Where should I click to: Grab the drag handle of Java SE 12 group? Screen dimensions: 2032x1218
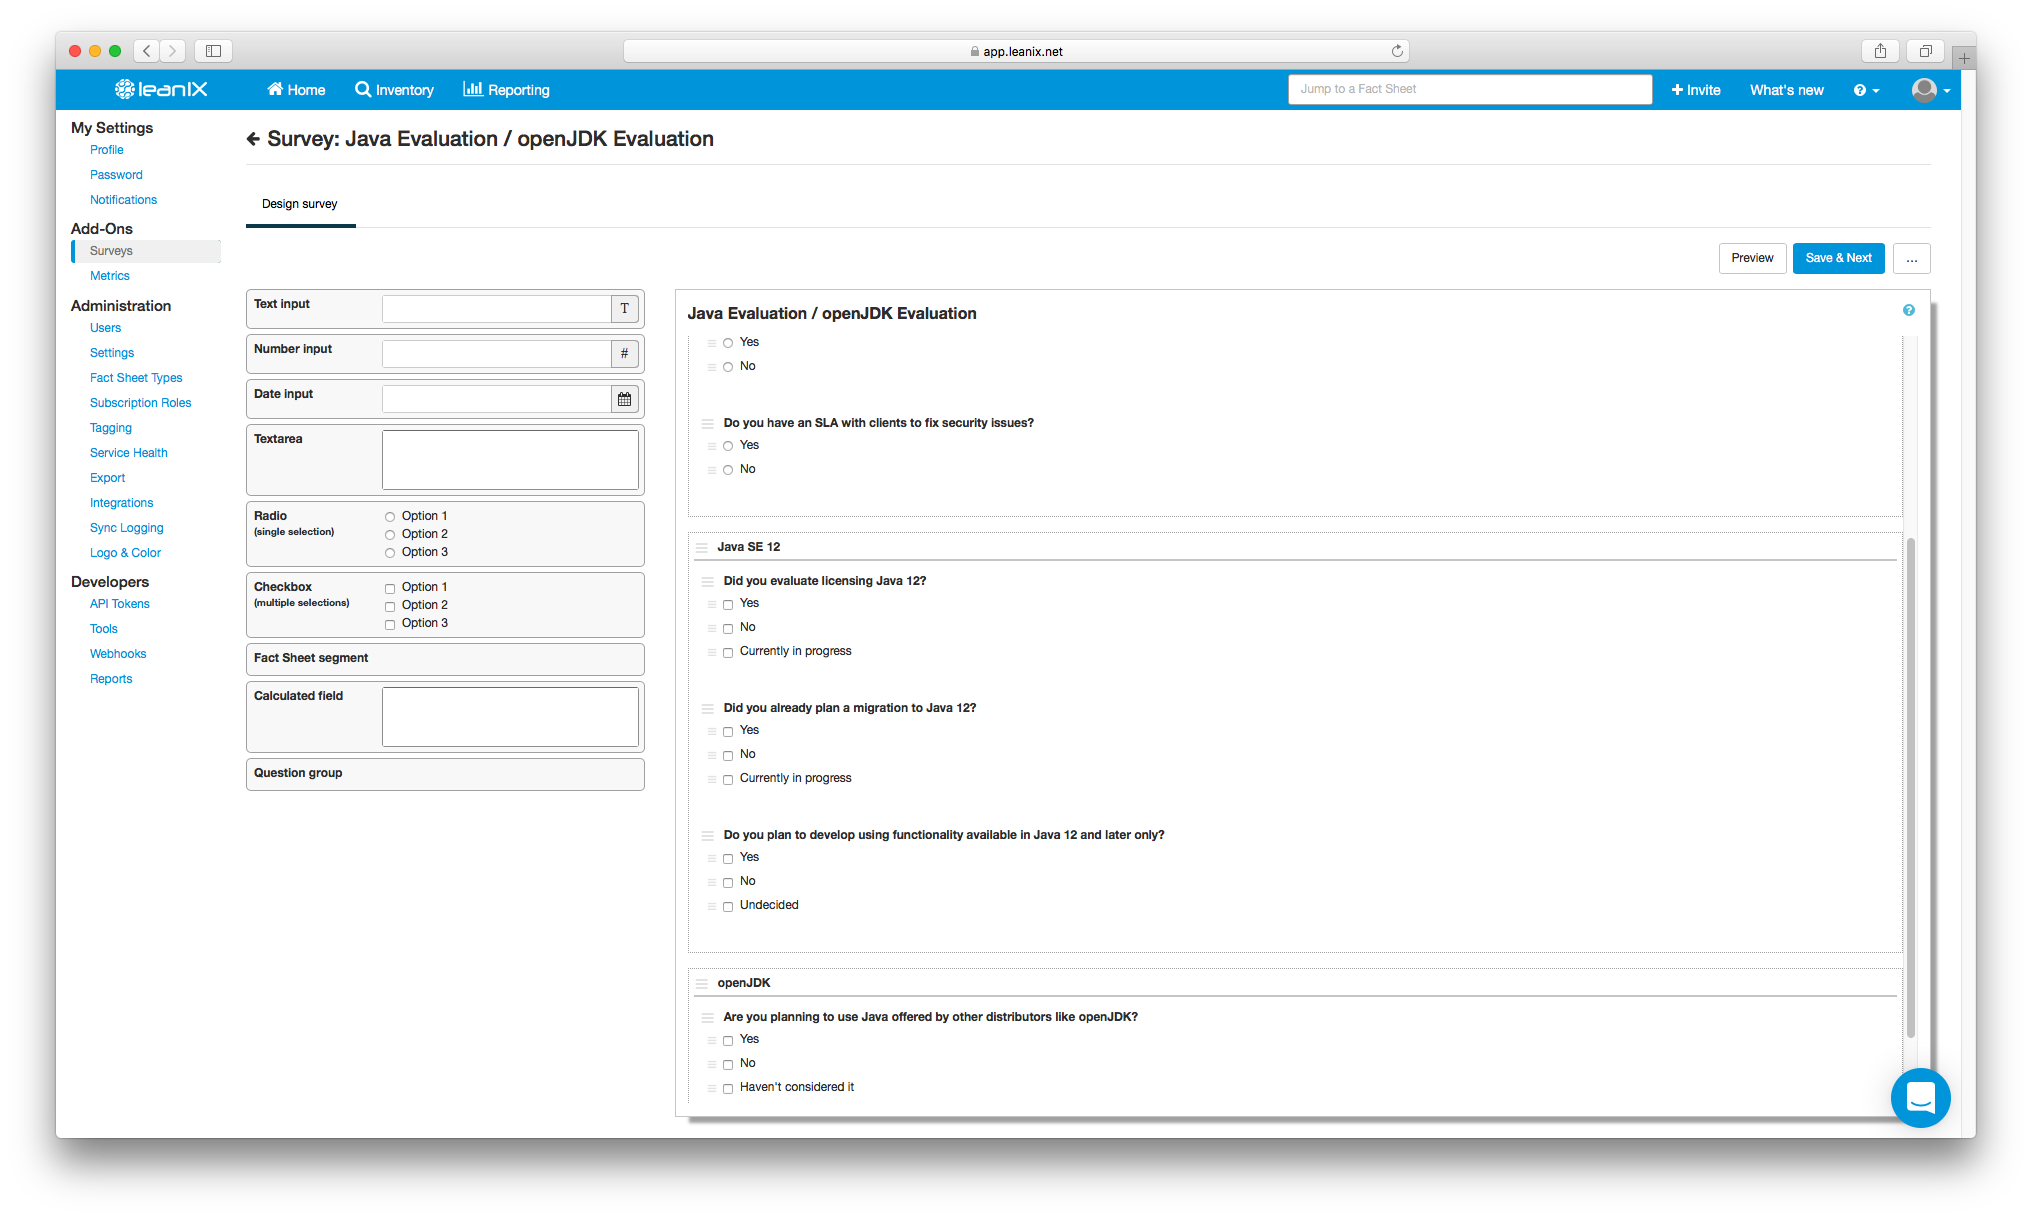click(x=702, y=548)
